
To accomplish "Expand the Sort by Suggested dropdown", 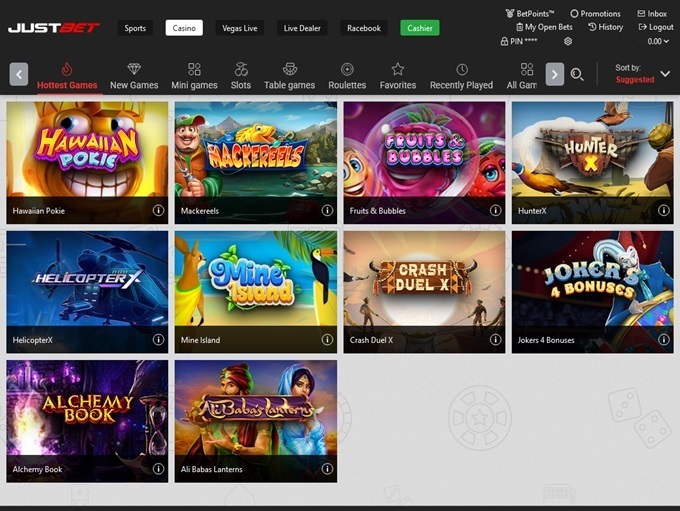I will click(x=643, y=74).
